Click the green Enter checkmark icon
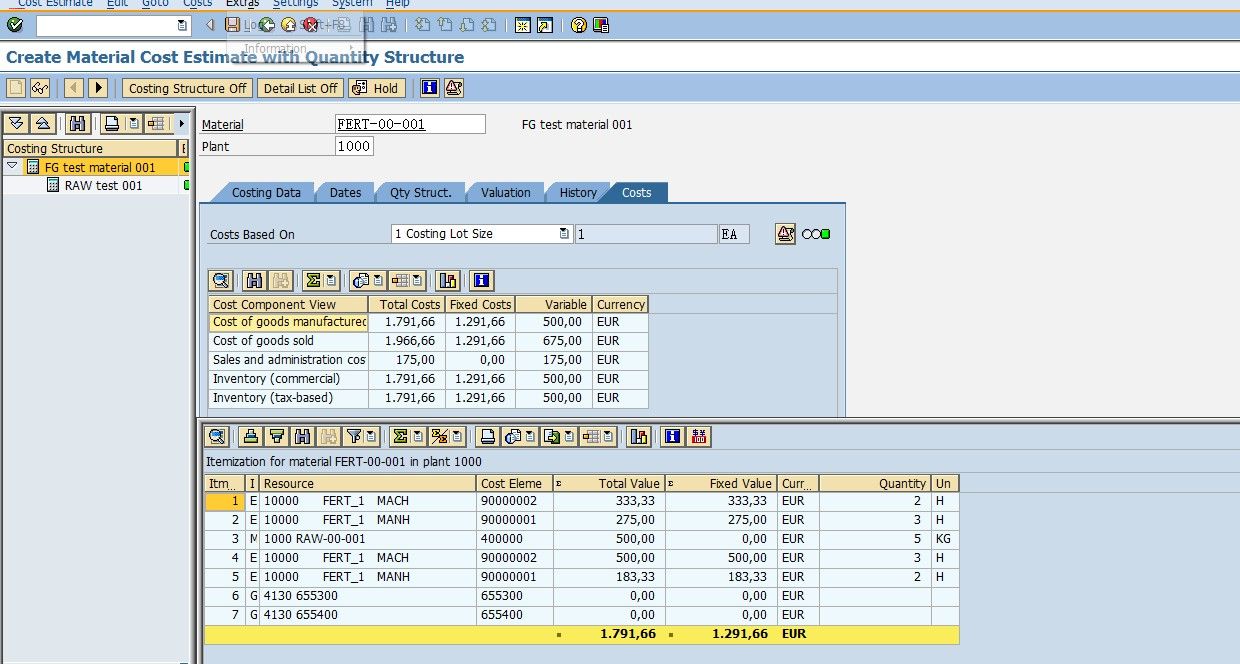Image resolution: width=1240 pixels, height=664 pixels. click(x=15, y=25)
